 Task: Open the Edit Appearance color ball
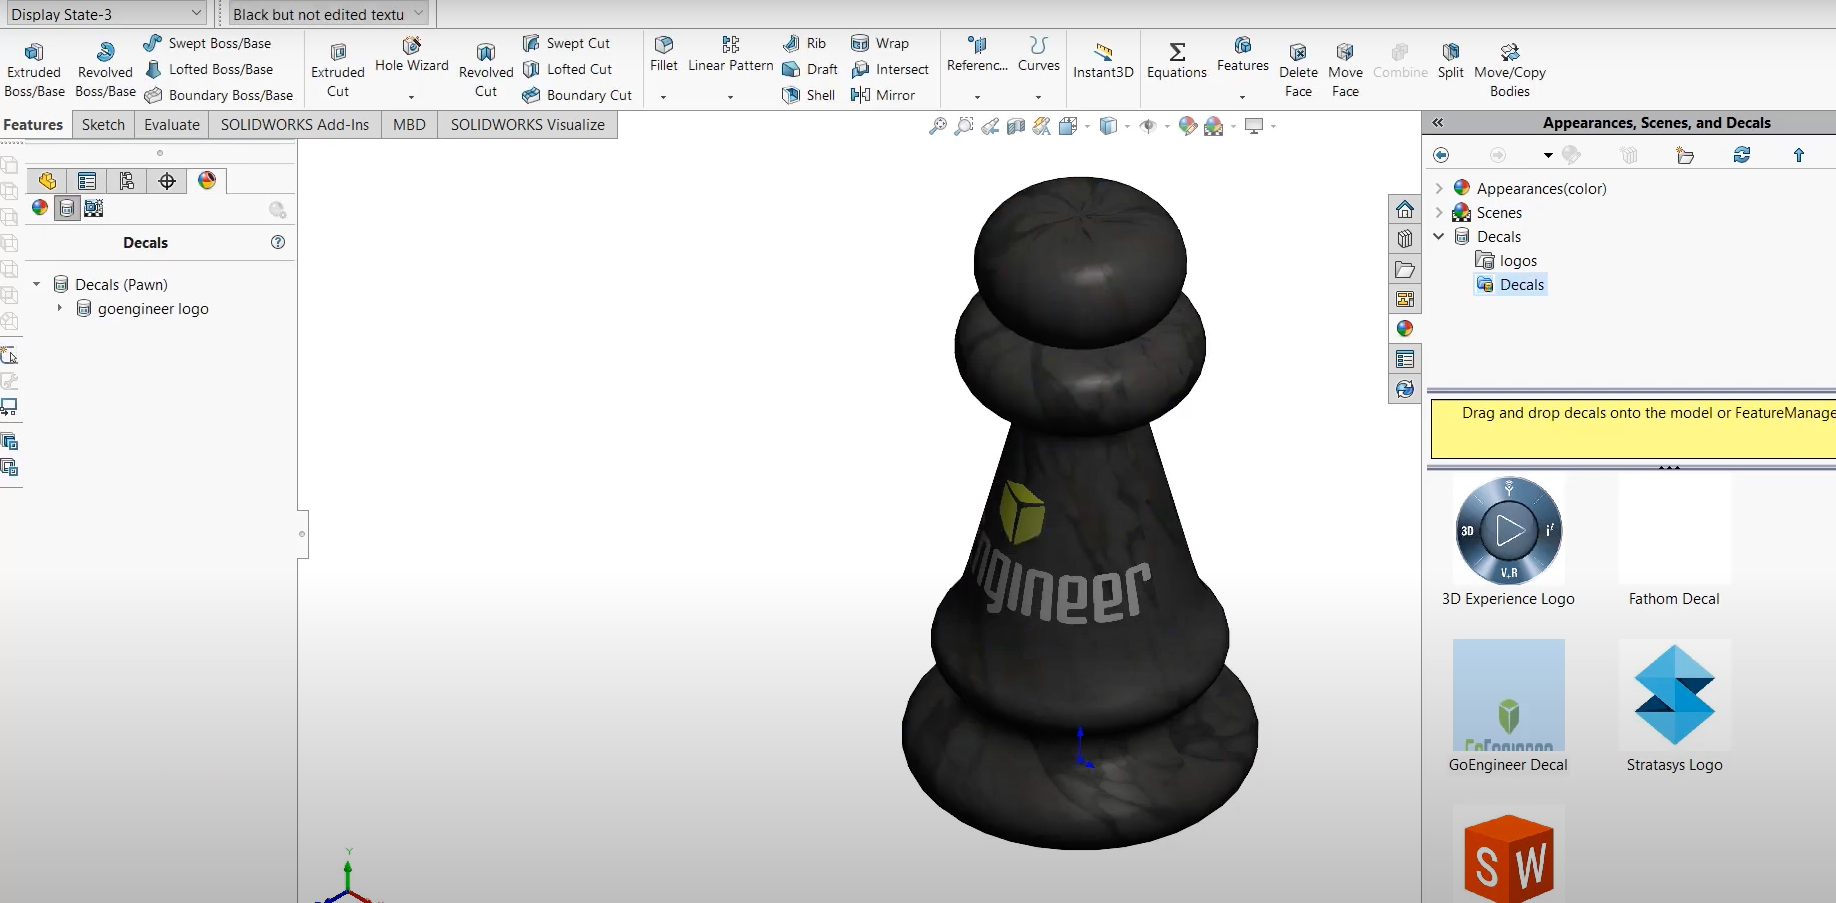[x=1187, y=126]
